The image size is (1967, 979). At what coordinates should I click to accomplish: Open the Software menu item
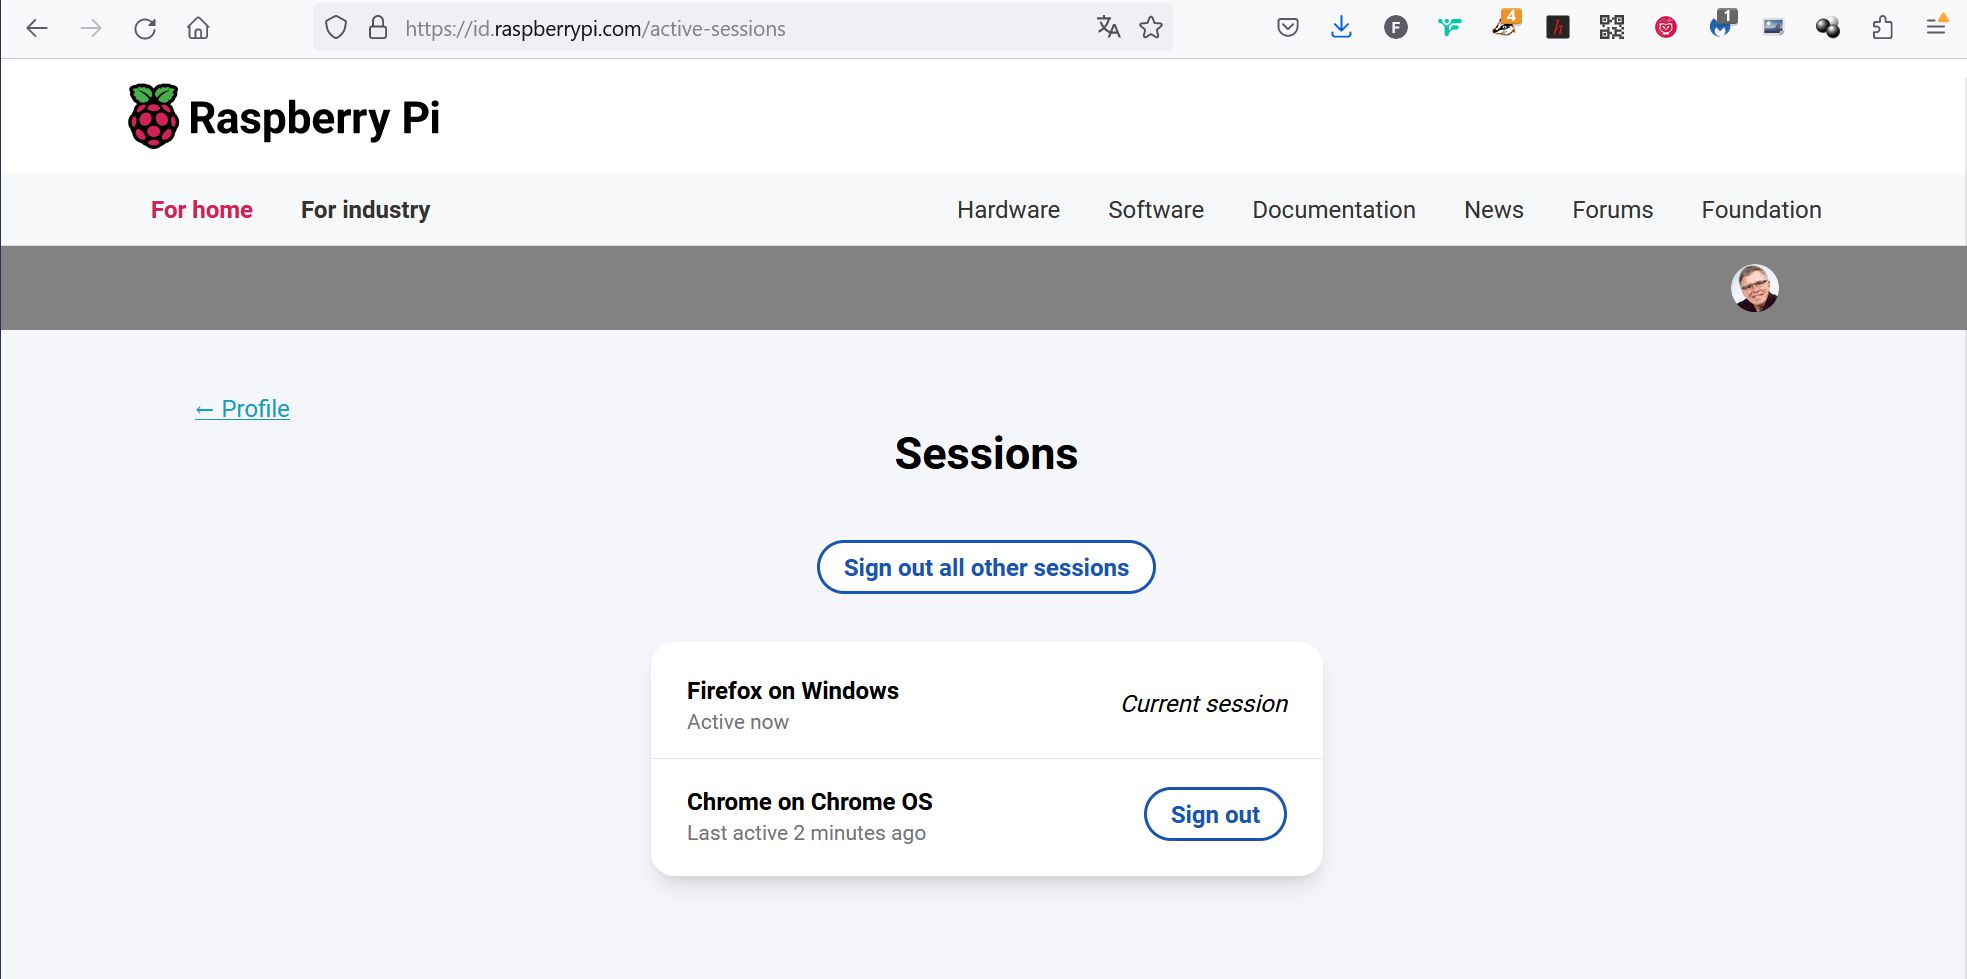[1156, 210]
